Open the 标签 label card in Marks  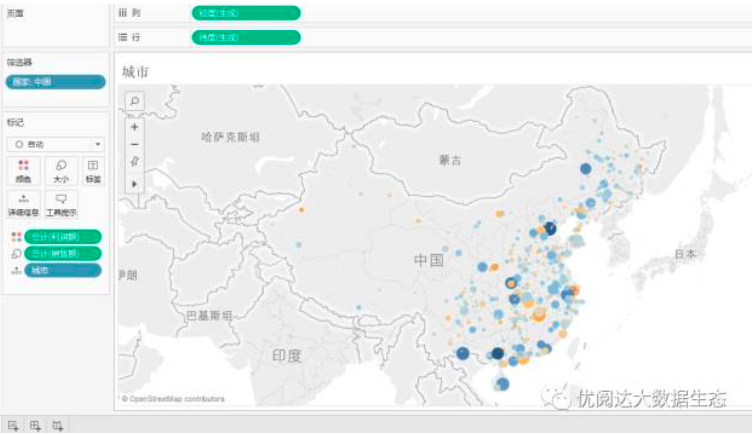pos(93,171)
